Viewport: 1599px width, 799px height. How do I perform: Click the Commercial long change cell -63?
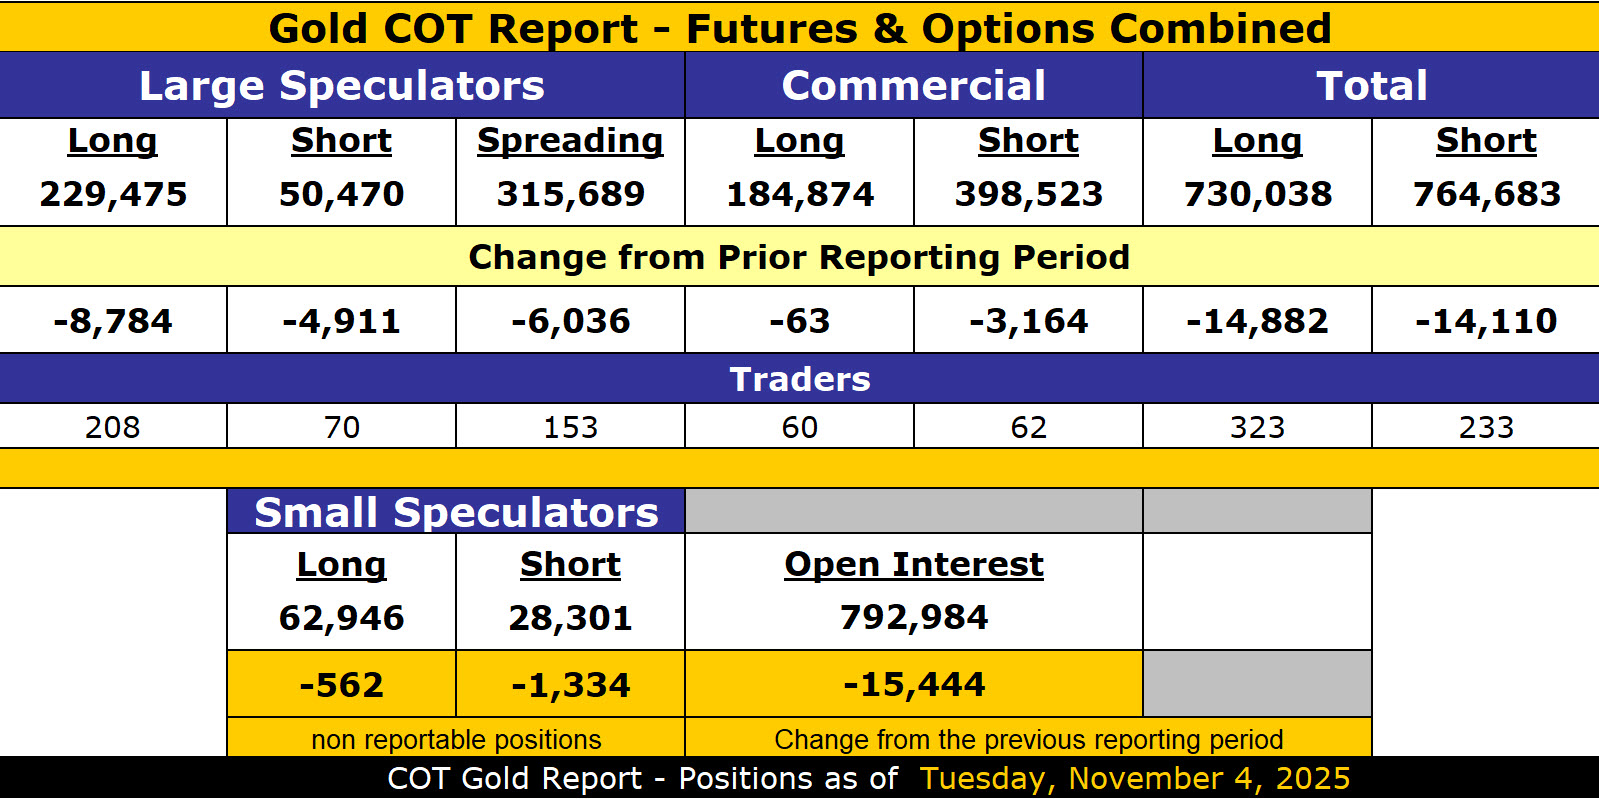[799, 321]
